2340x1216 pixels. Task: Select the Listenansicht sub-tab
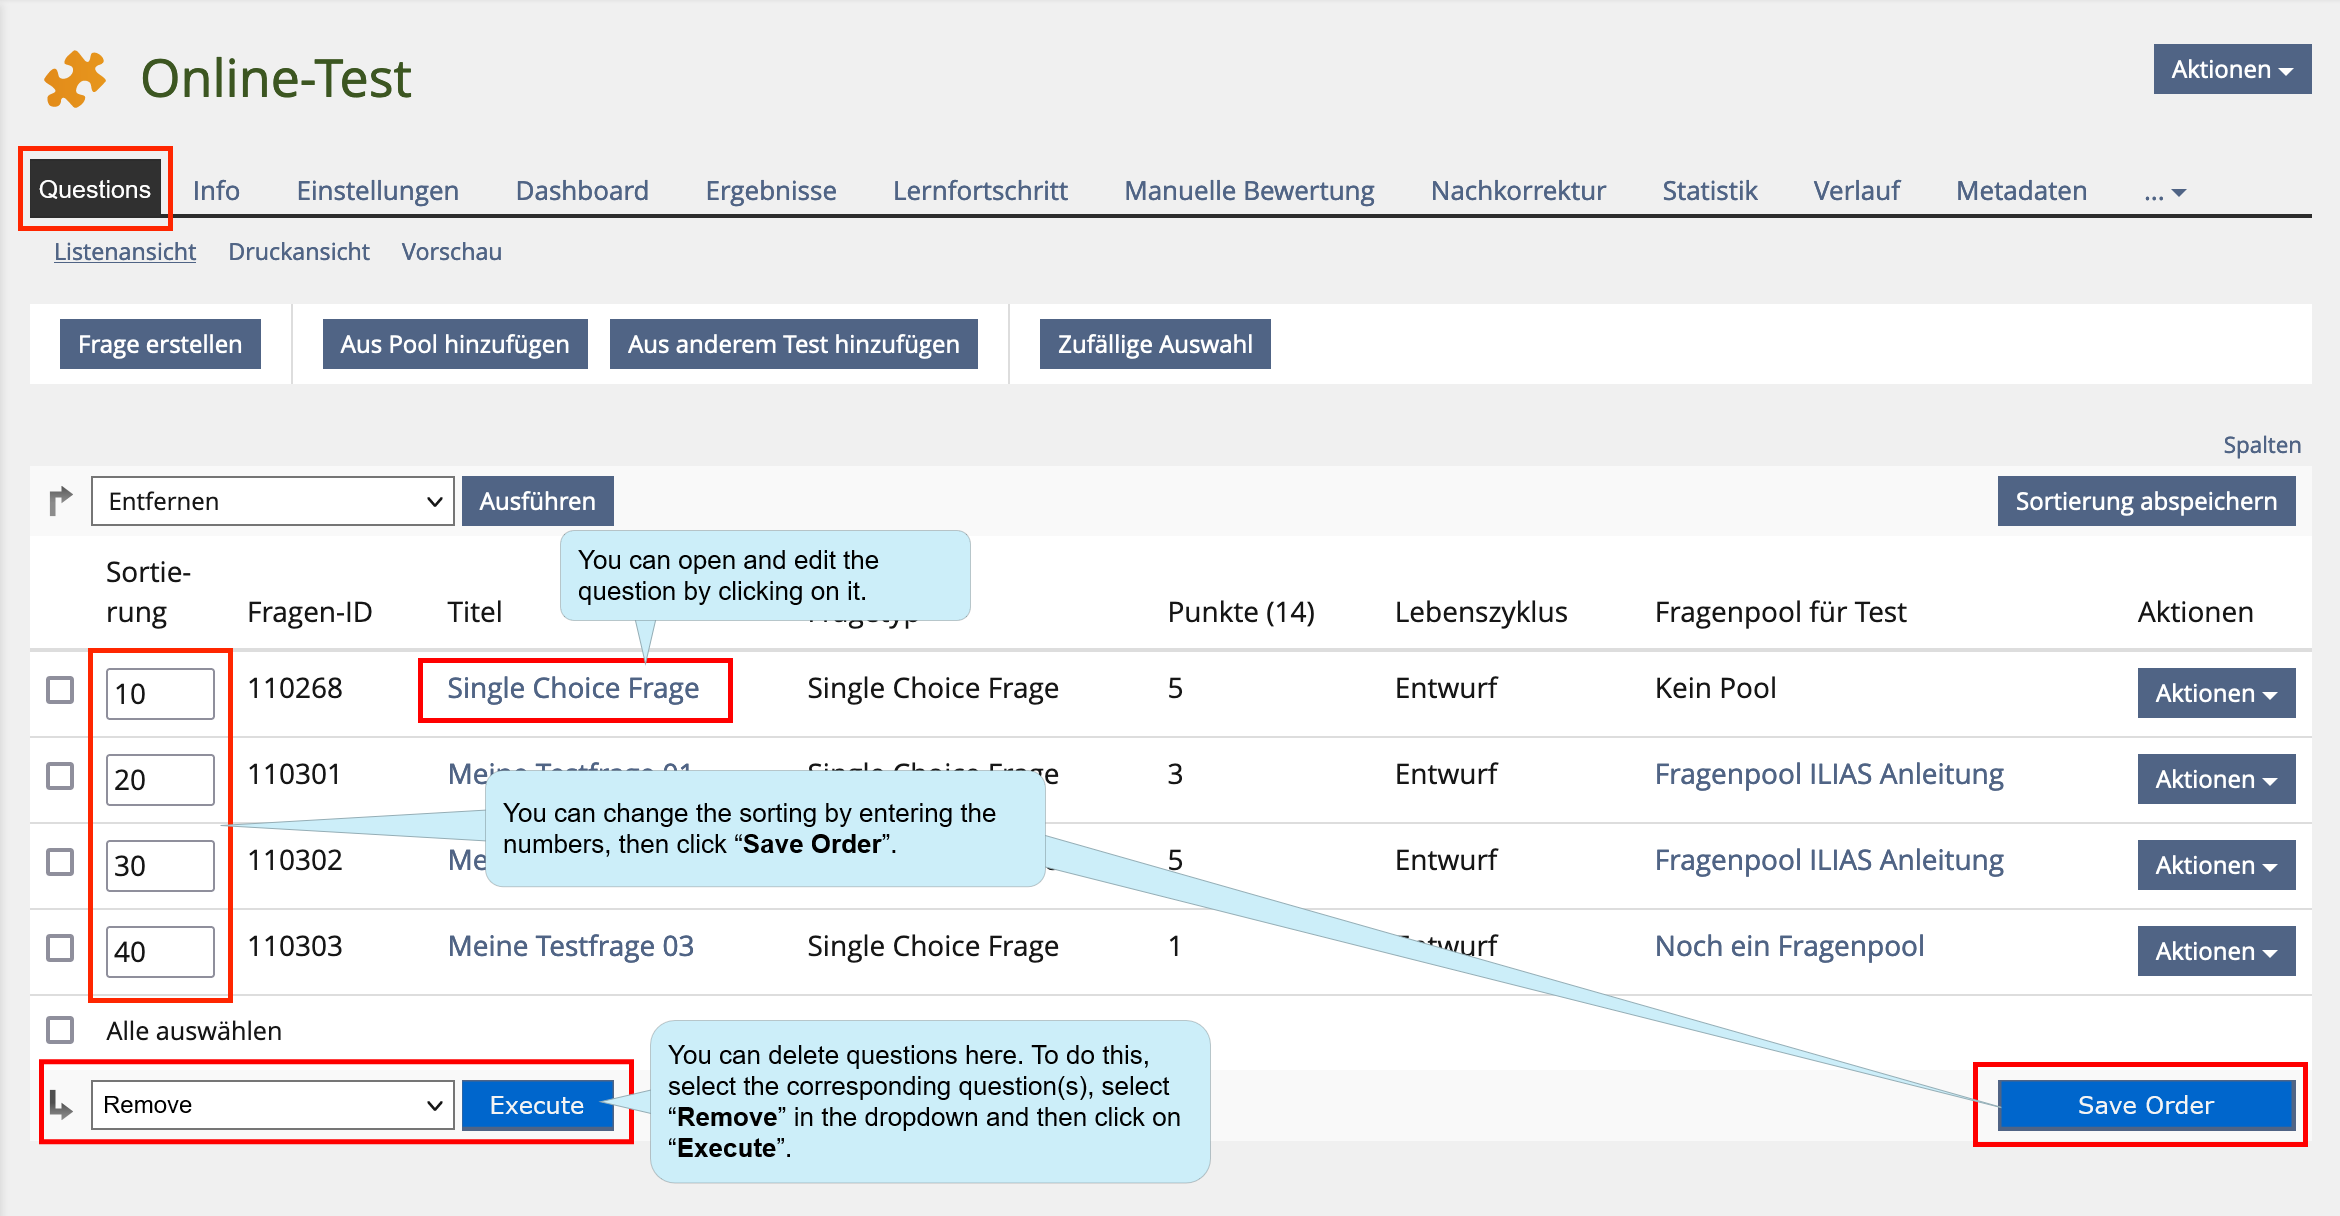(x=125, y=251)
